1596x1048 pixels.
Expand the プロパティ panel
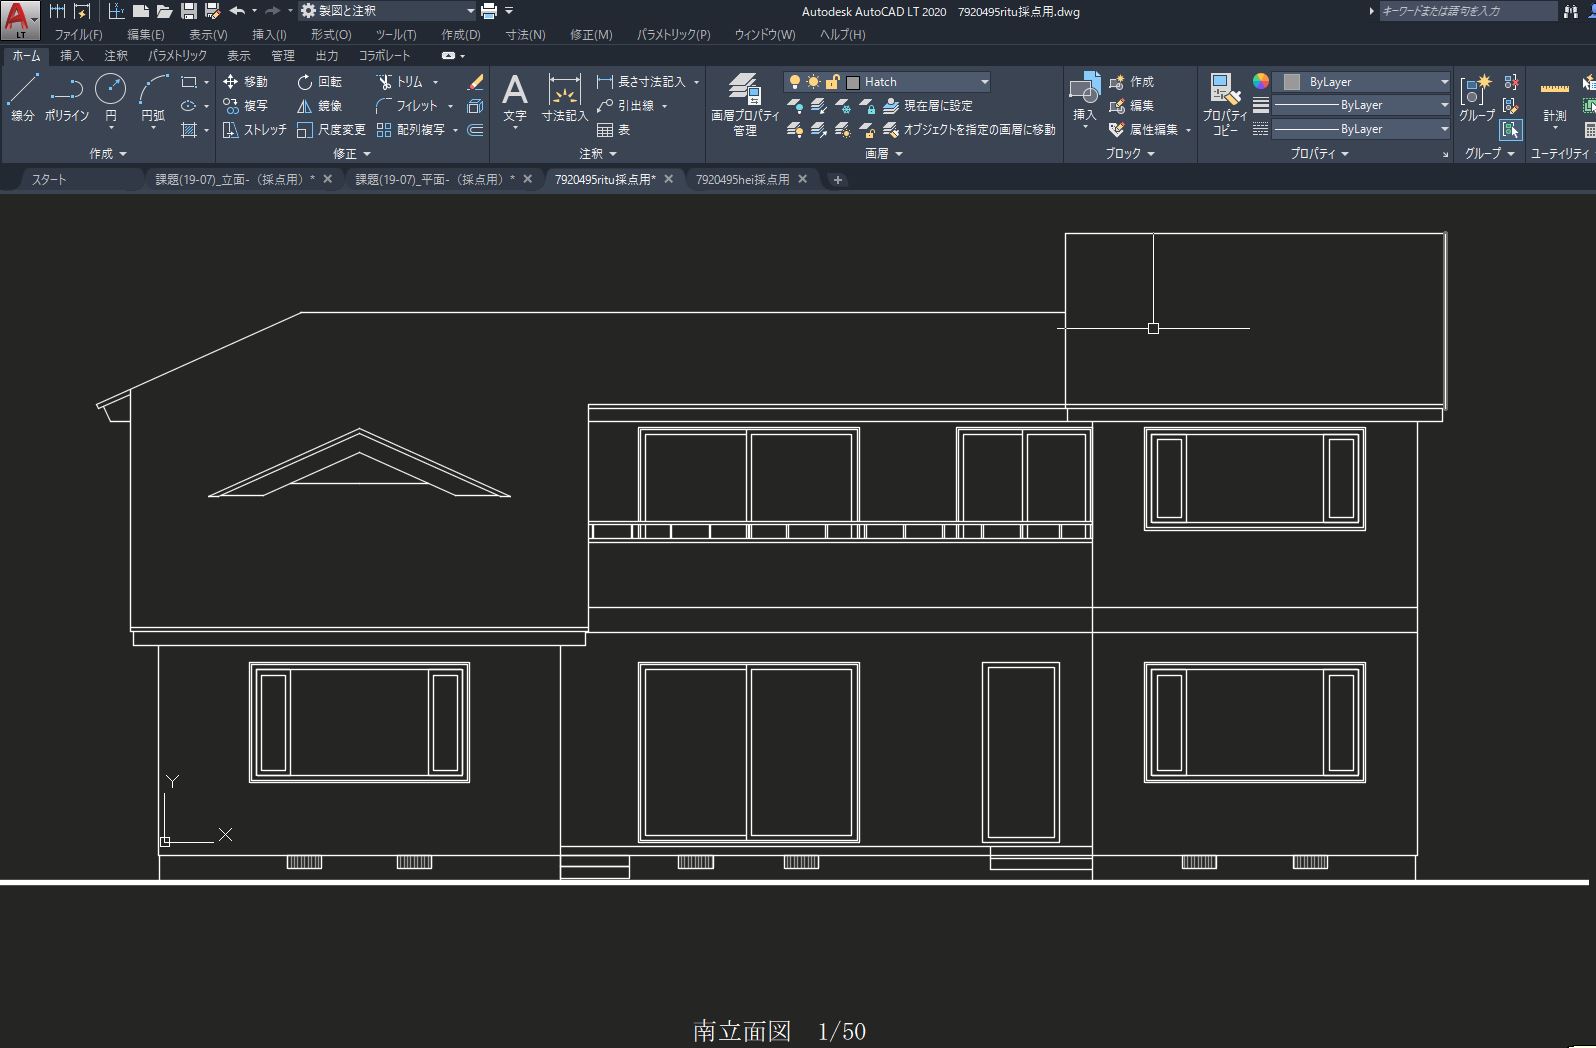coord(1319,154)
